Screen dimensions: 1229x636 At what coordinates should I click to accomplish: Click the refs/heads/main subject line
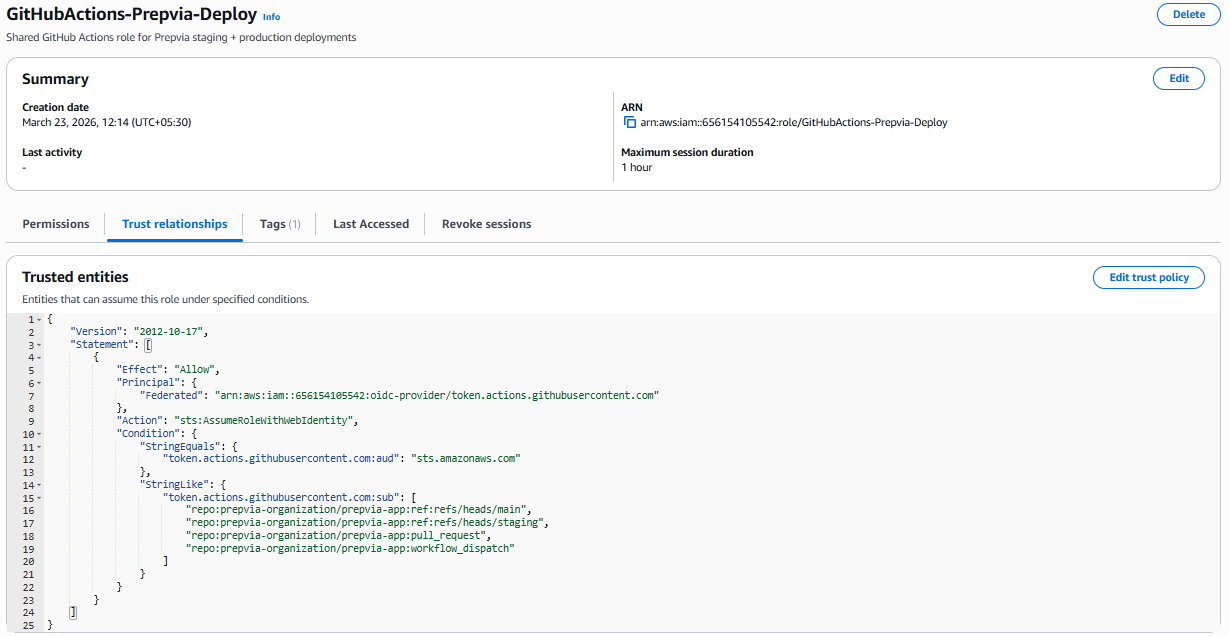(357, 510)
